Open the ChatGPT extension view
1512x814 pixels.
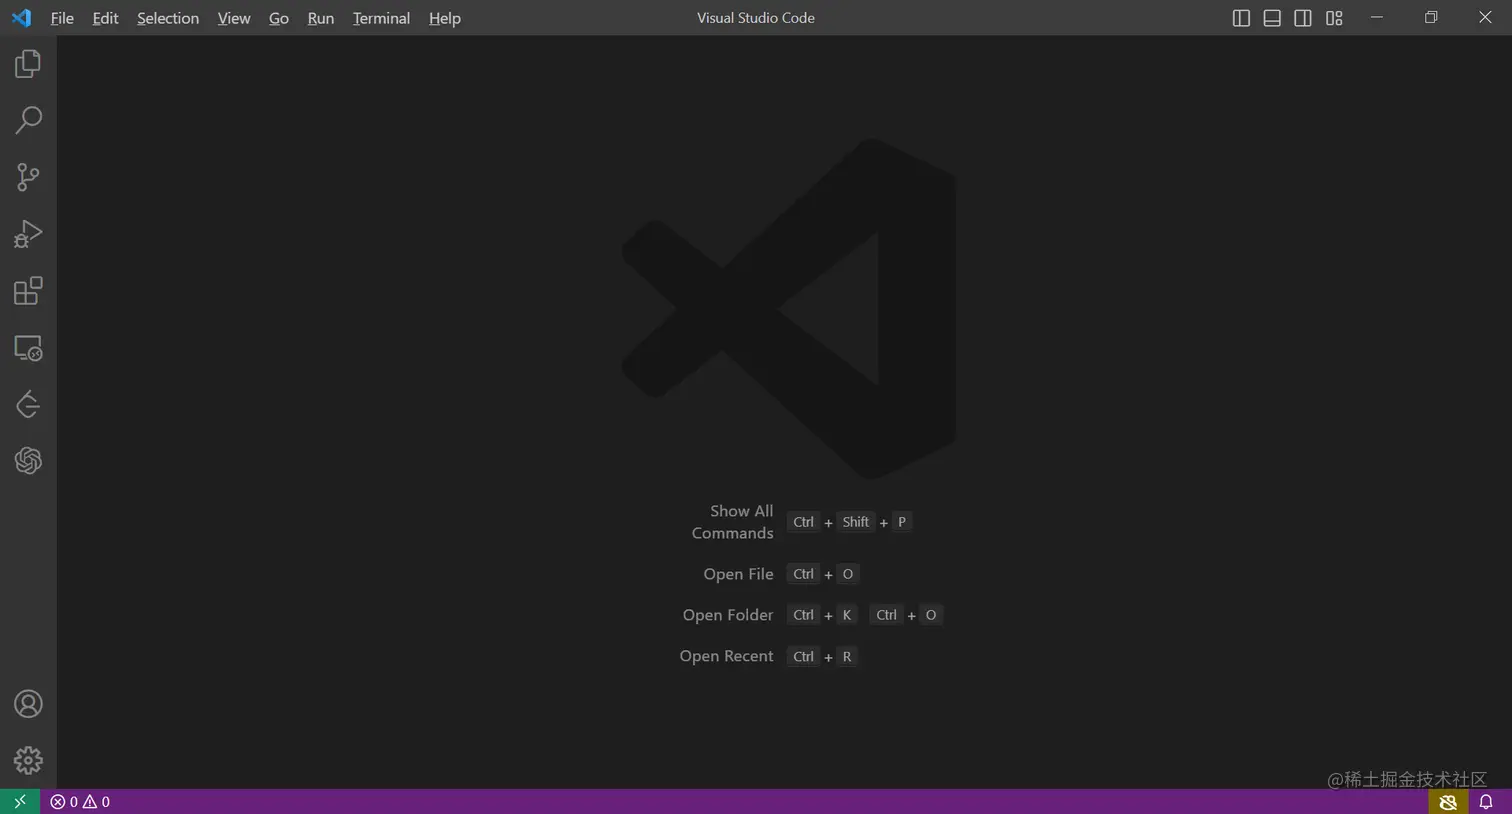[28, 461]
